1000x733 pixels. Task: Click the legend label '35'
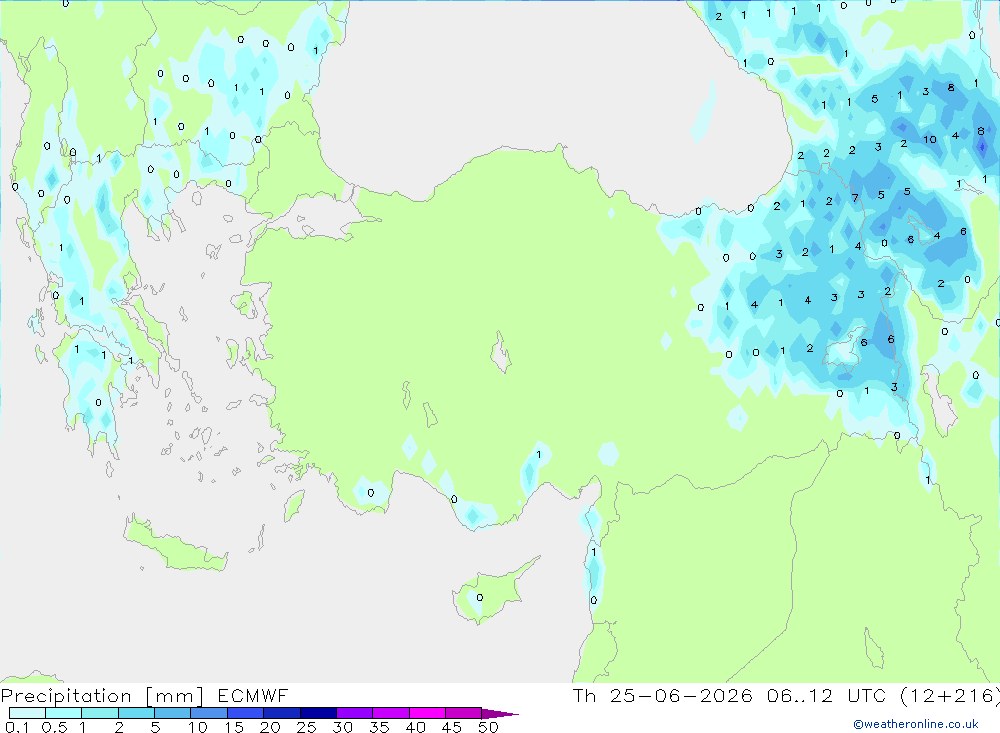[x=379, y=727]
